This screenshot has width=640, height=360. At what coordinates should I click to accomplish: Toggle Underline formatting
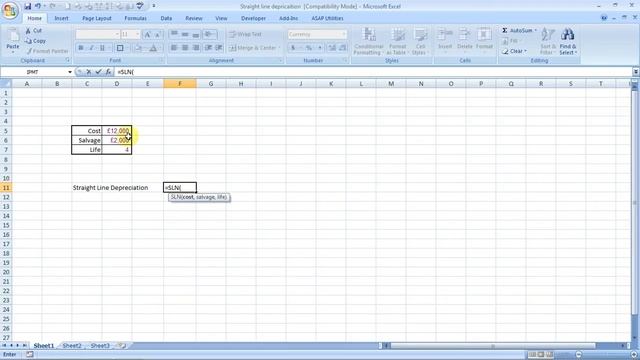point(102,48)
